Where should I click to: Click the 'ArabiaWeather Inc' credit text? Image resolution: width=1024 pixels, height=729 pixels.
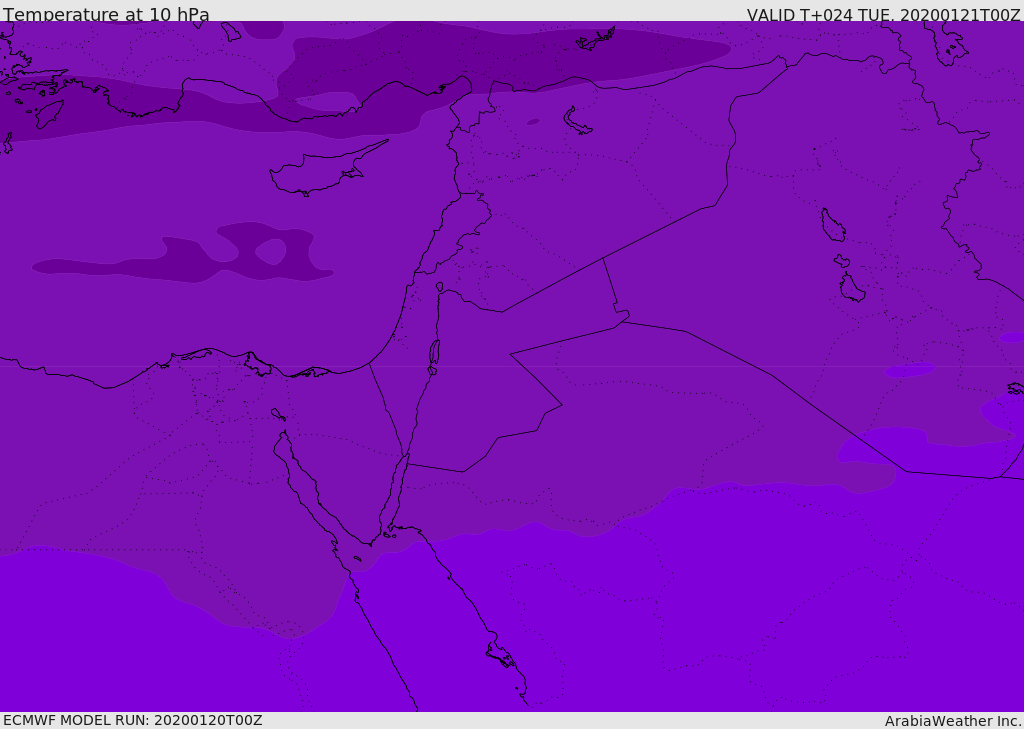click(x=952, y=721)
